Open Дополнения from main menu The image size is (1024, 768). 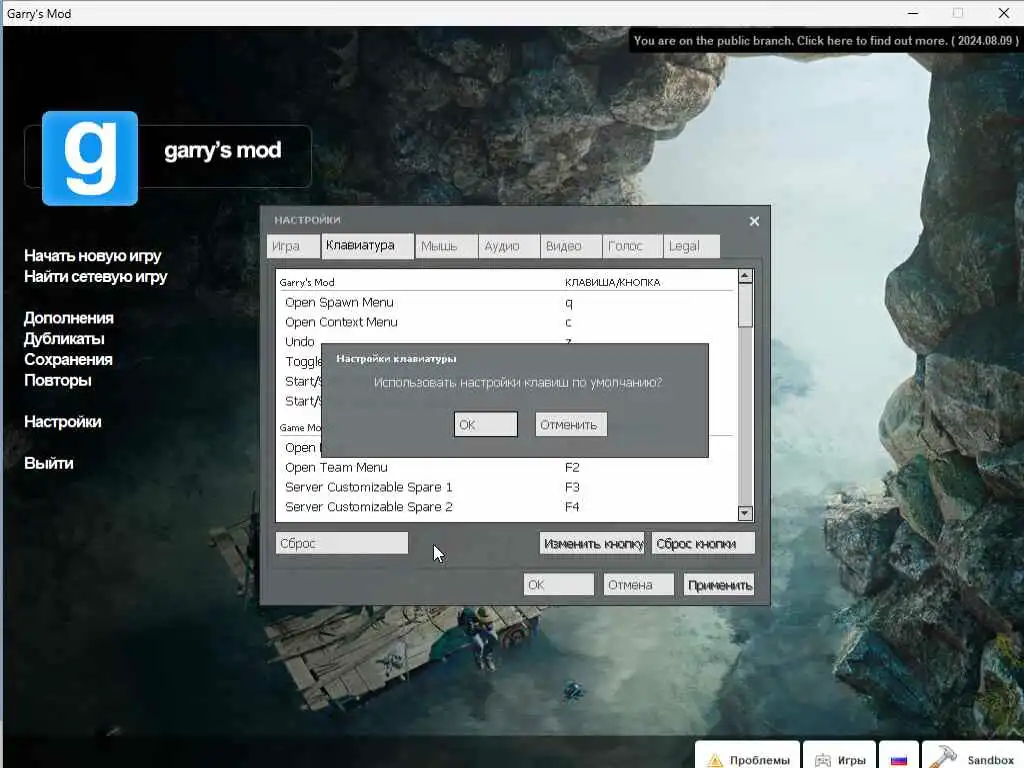tap(69, 318)
